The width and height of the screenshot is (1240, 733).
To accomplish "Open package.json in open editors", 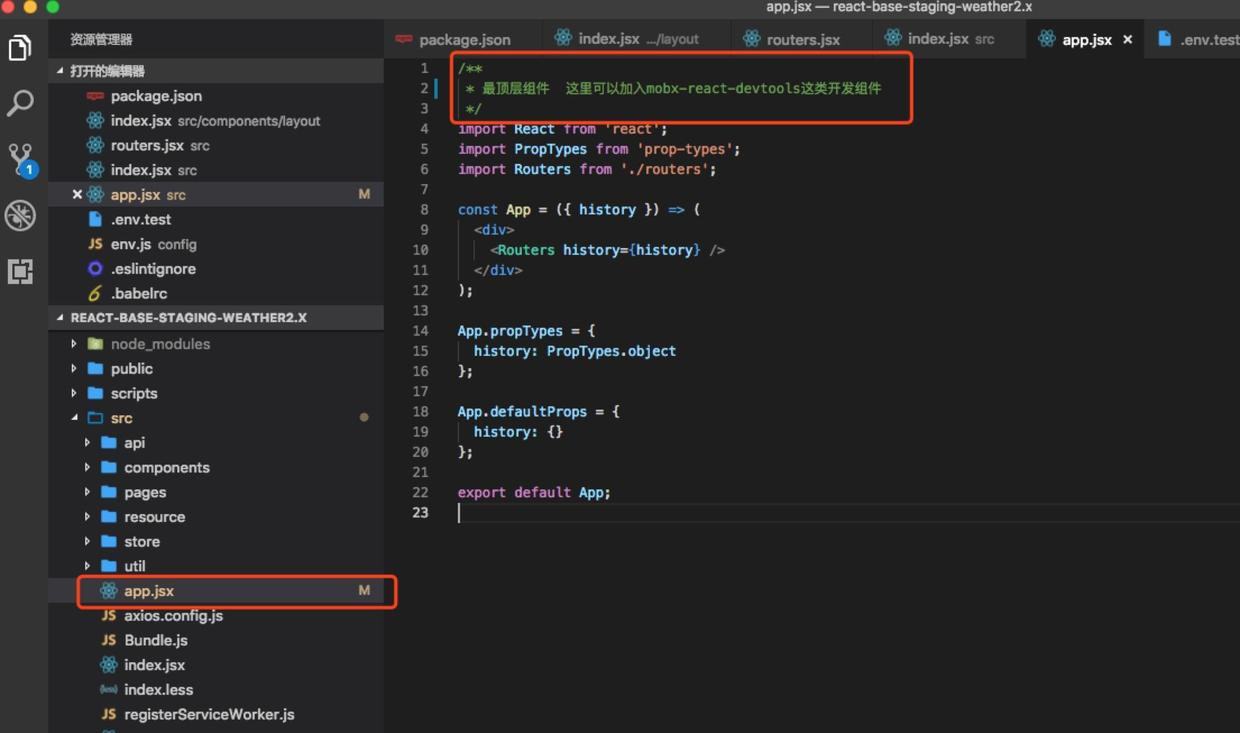I will point(216,96).
